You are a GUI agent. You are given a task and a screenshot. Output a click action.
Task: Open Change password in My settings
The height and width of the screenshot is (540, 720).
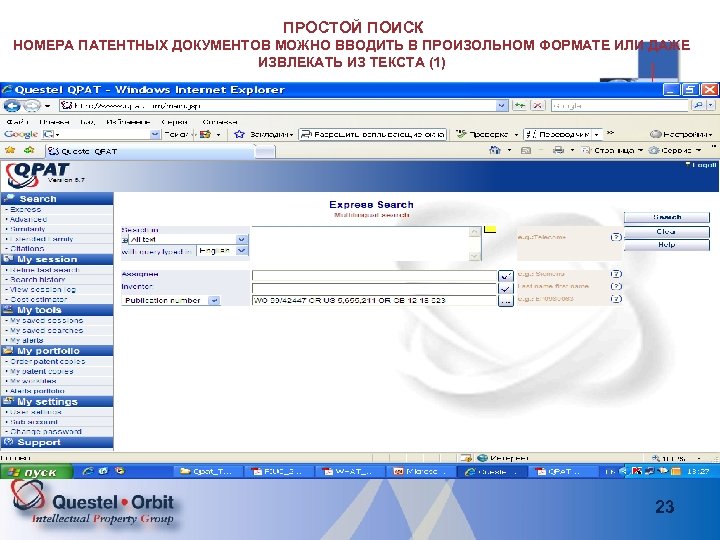coord(45,432)
